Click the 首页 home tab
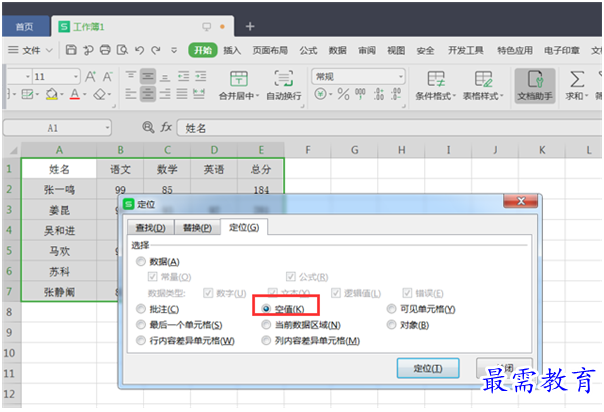This screenshot has height=412, width=604. click(x=25, y=27)
